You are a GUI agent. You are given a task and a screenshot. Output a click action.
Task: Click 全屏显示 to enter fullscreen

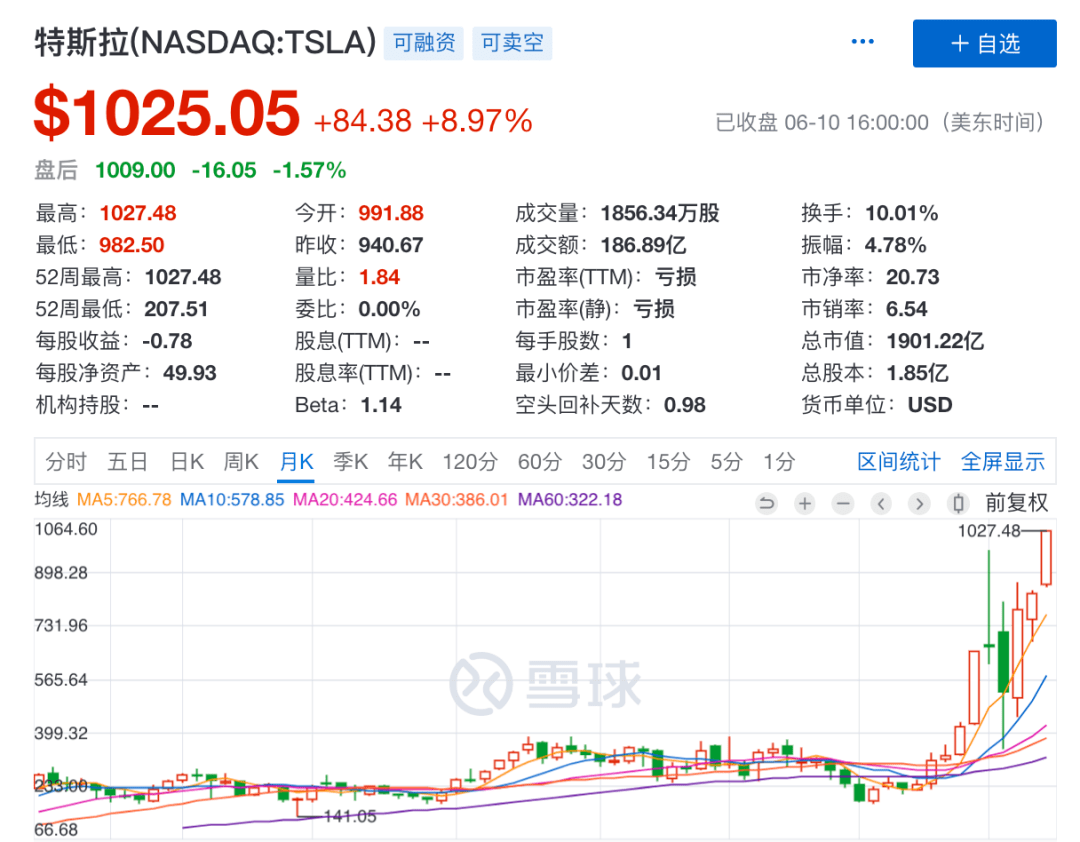[x=1003, y=461]
